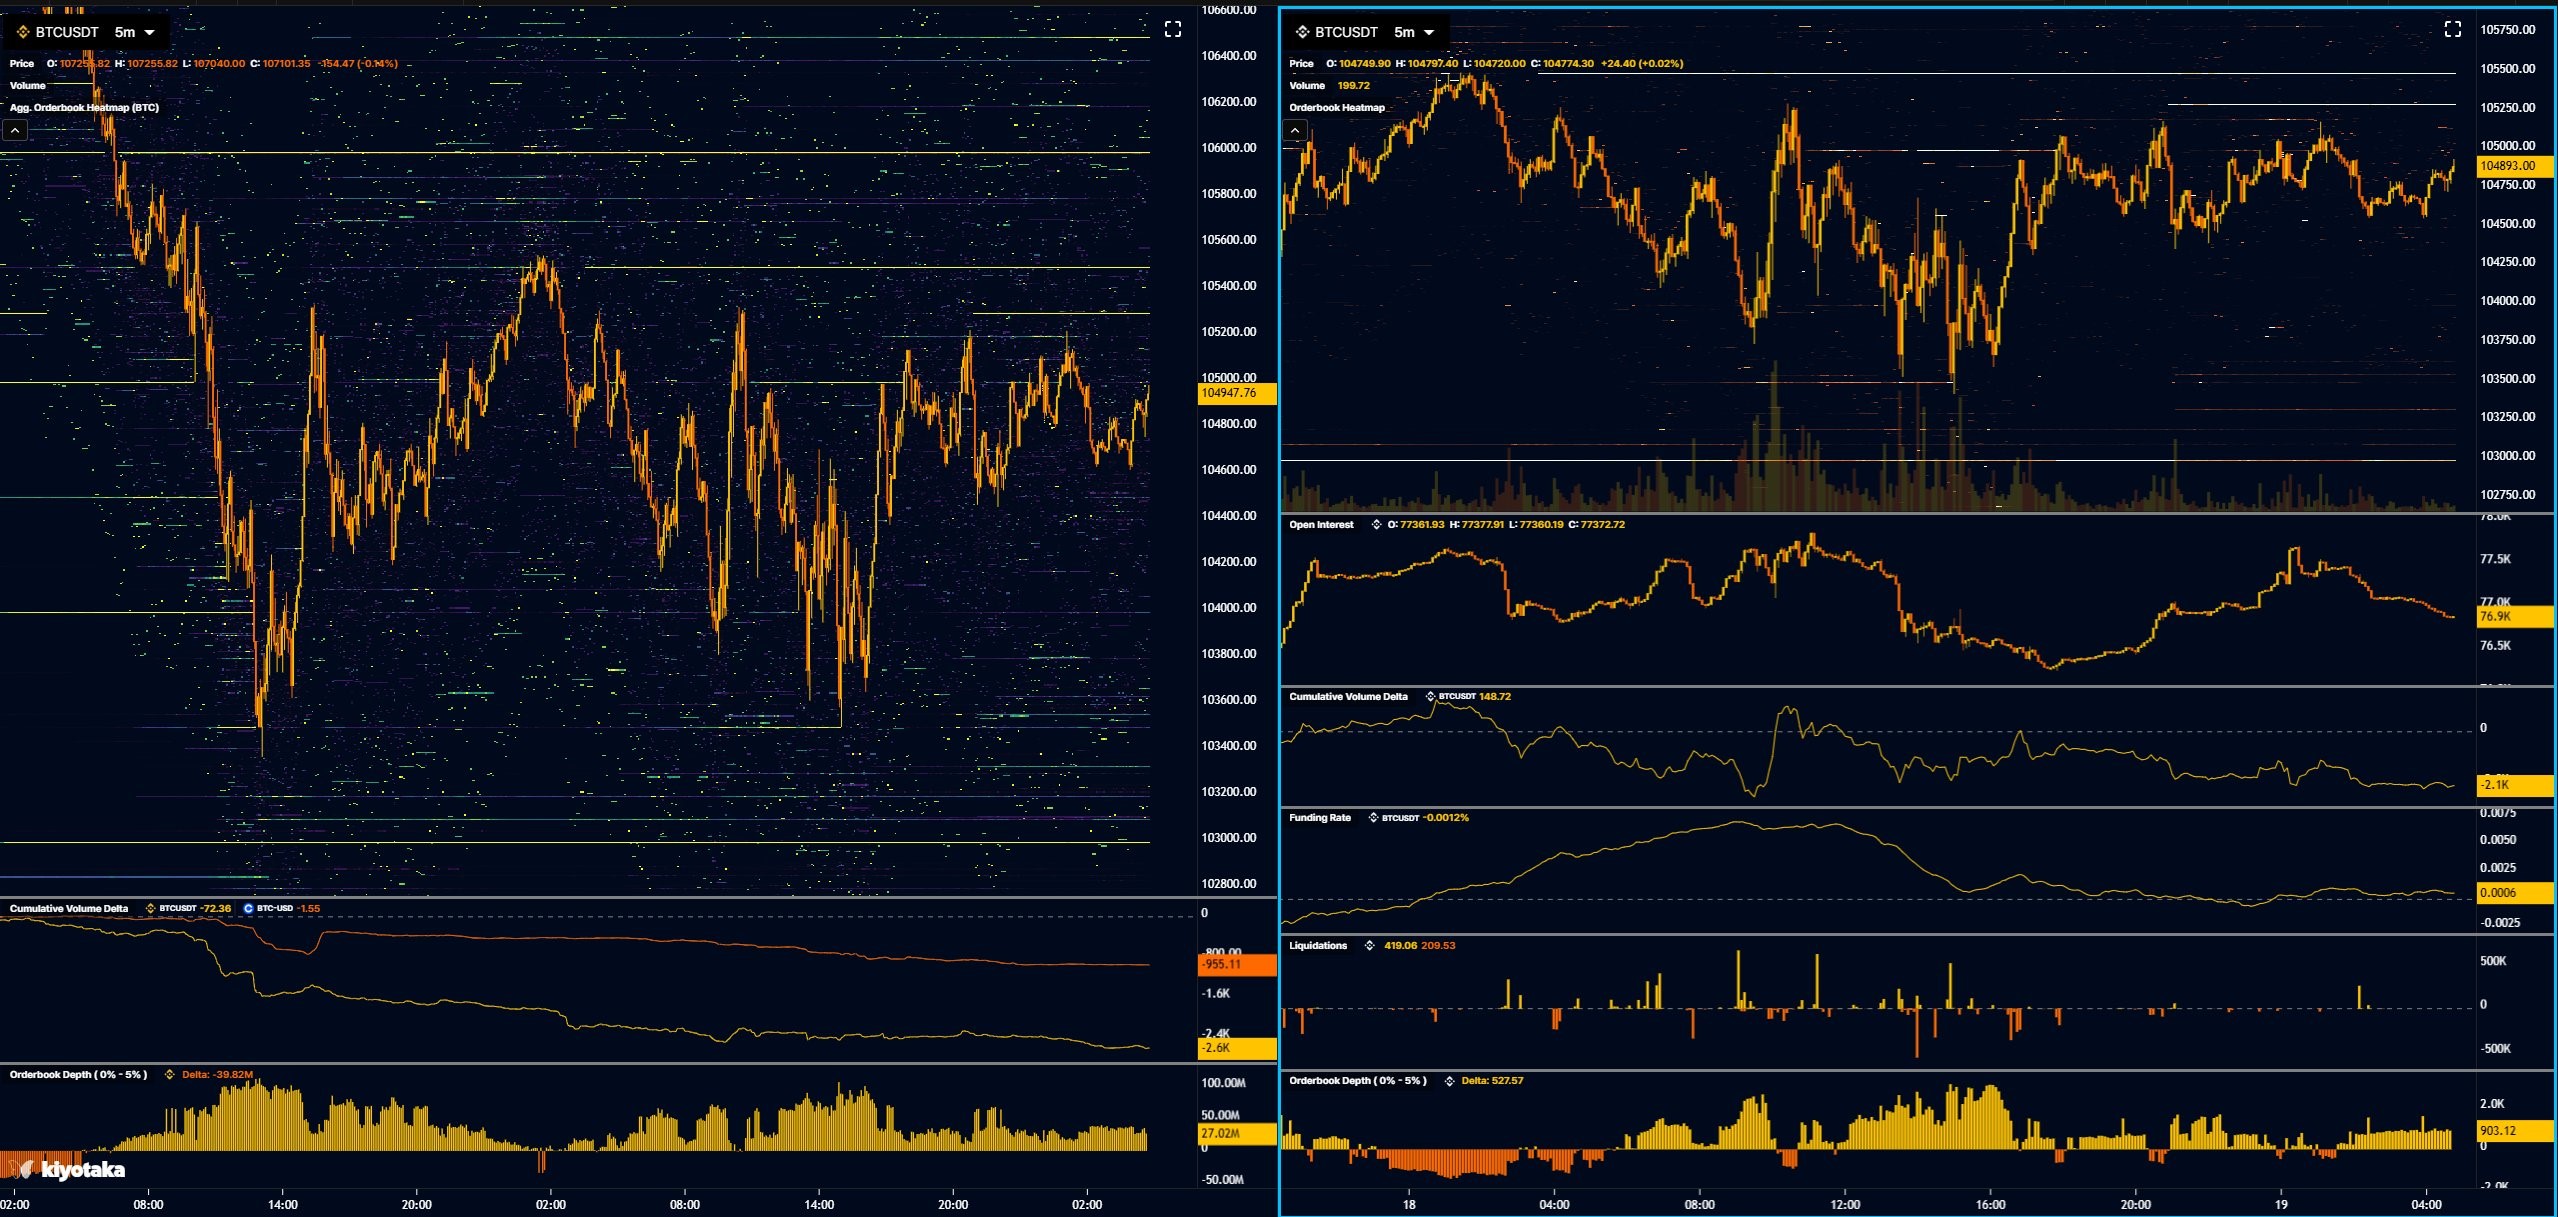
Task: Click the date 19 label on right time axis
Action: (x=2281, y=1204)
